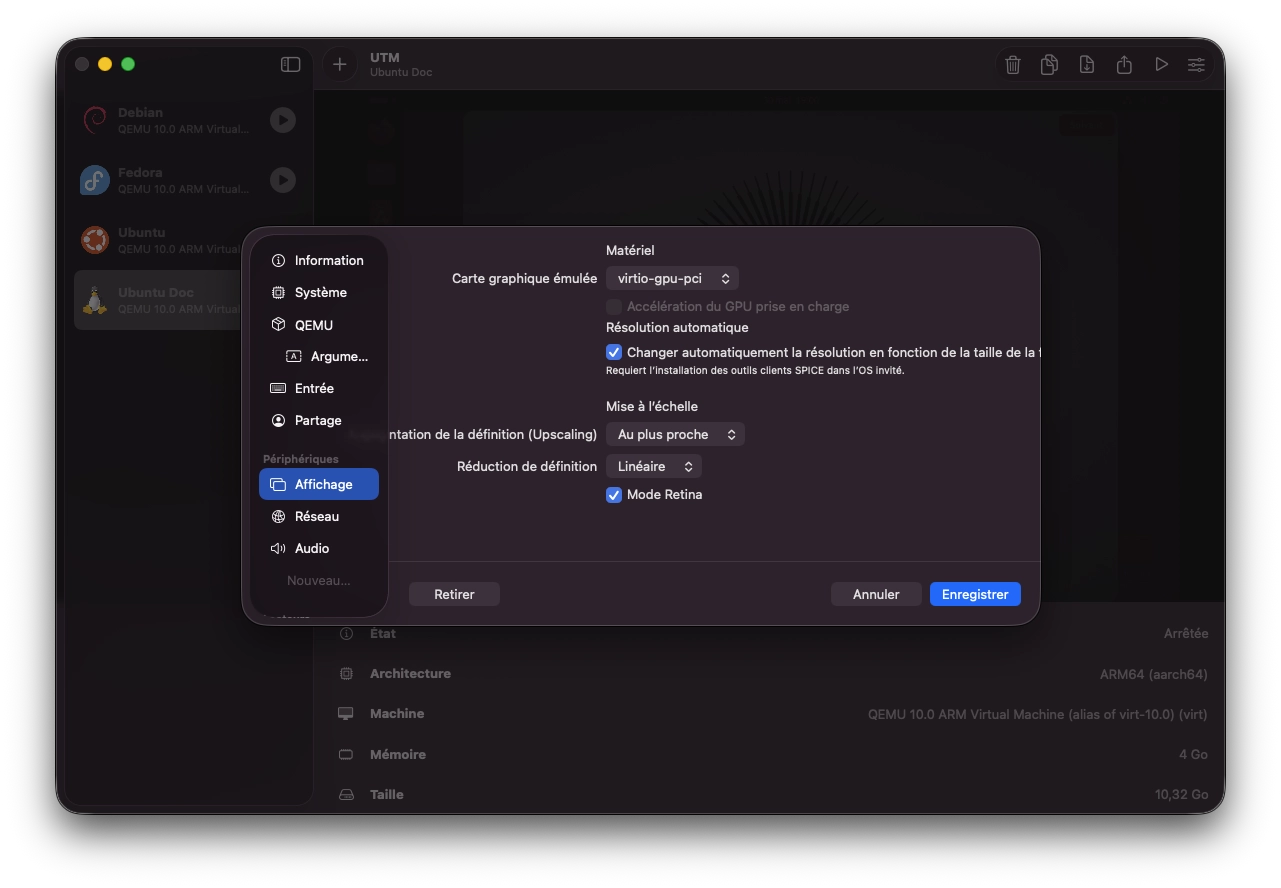Image resolution: width=1281 pixels, height=888 pixels.
Task: Select the Fedora VM logo in sidebar
Action: click(95, 180)
